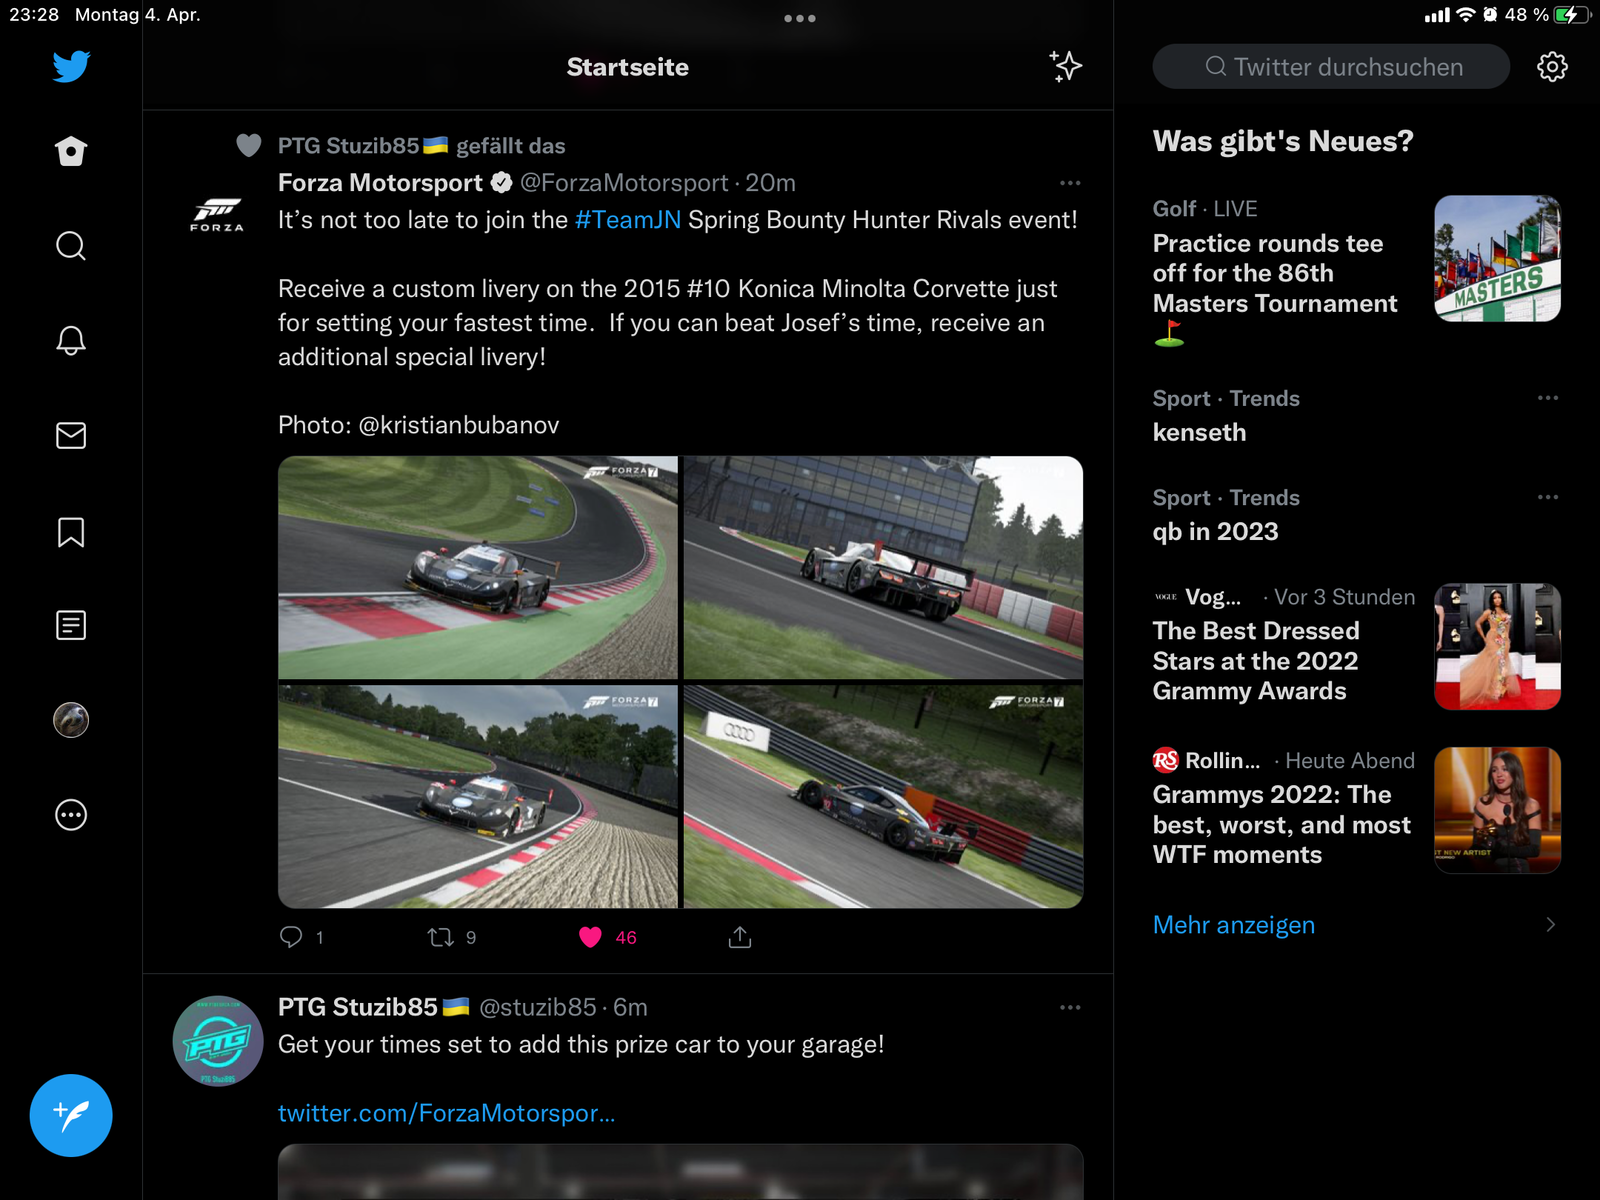Open Bookmarks icon in sidebar
The width and height of the screenshot is (1600, 1200).
click(71, 532)
